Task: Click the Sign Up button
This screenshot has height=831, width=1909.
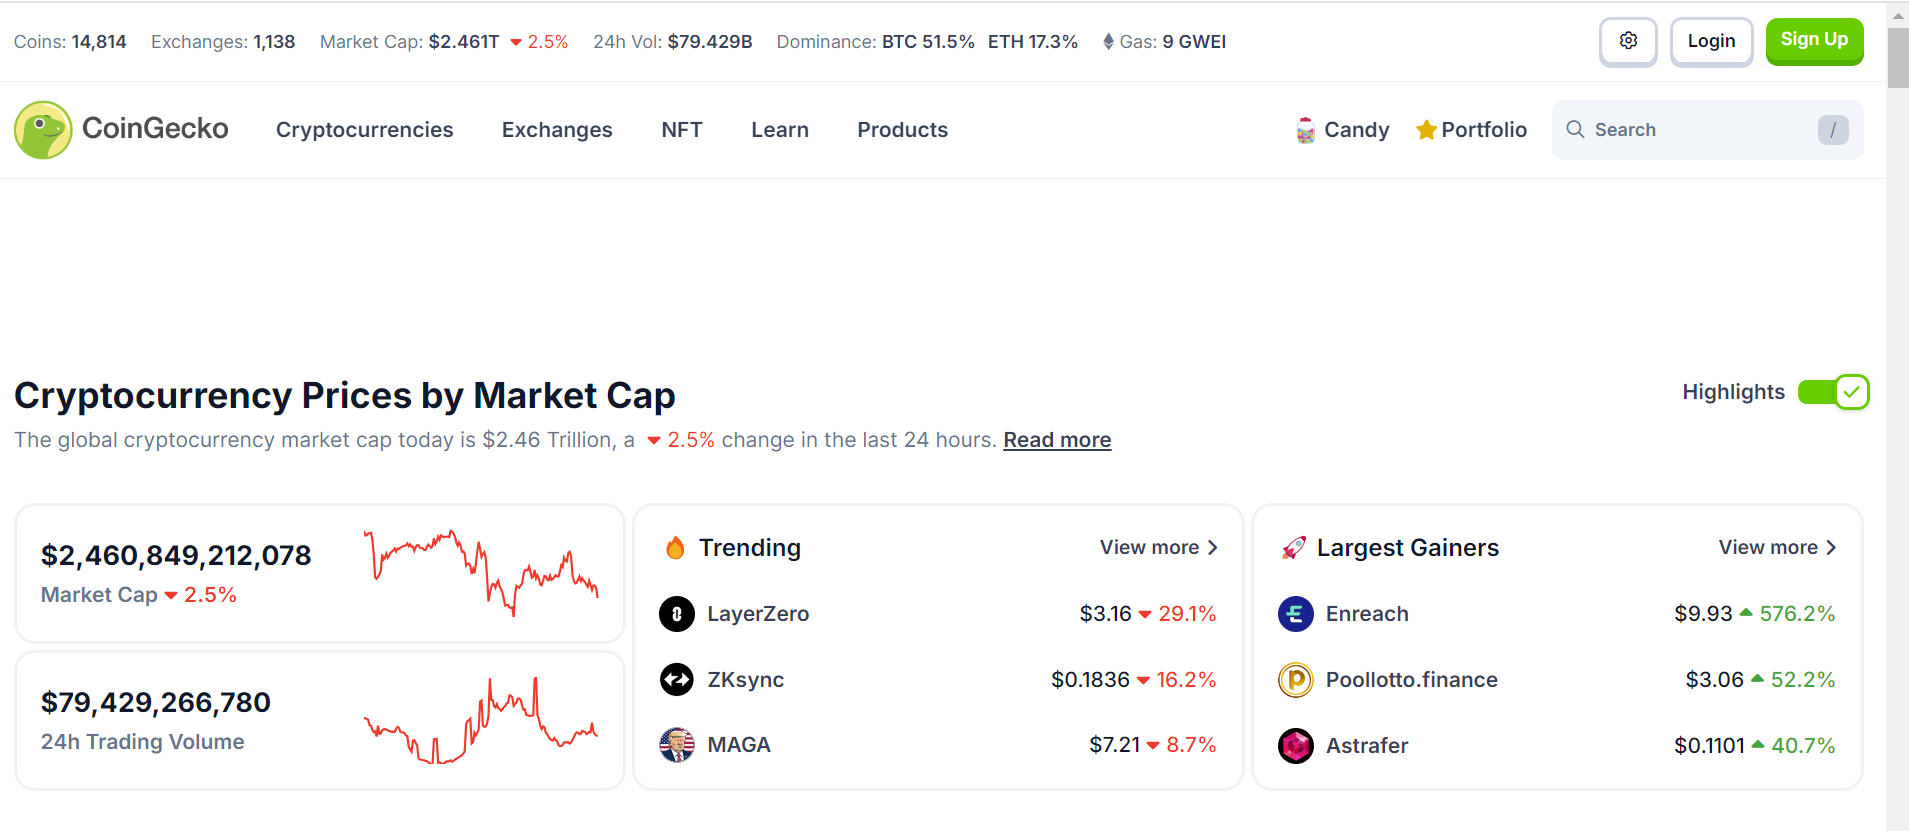Action: pyautogui.click(x=1814, y=41)
